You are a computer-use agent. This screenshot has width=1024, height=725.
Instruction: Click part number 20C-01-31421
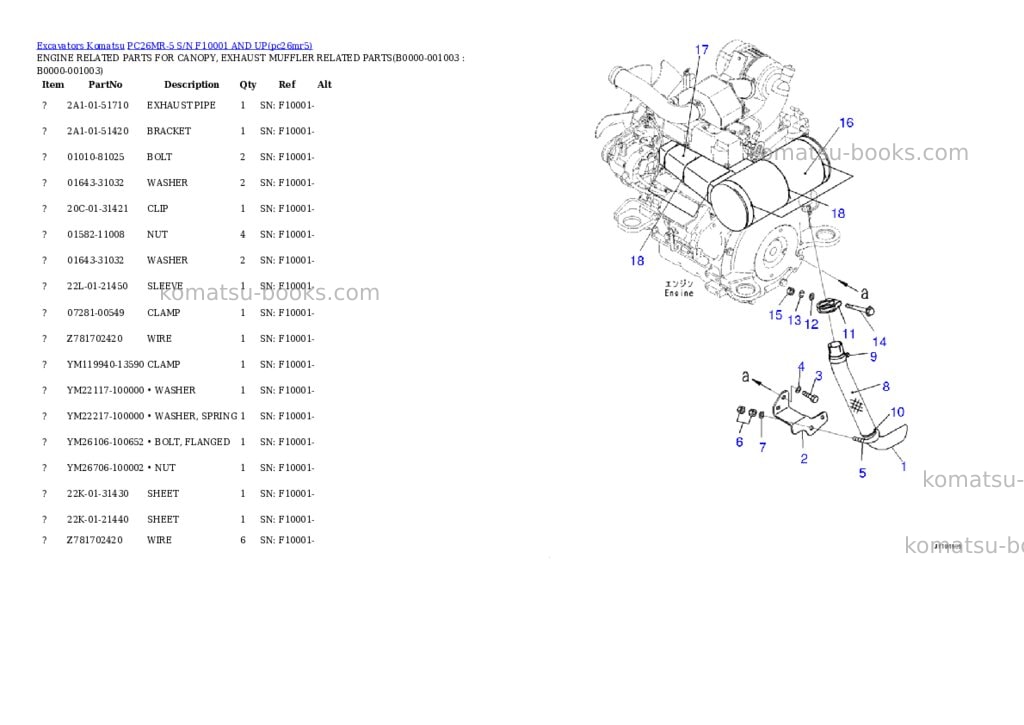pos(98,208)
